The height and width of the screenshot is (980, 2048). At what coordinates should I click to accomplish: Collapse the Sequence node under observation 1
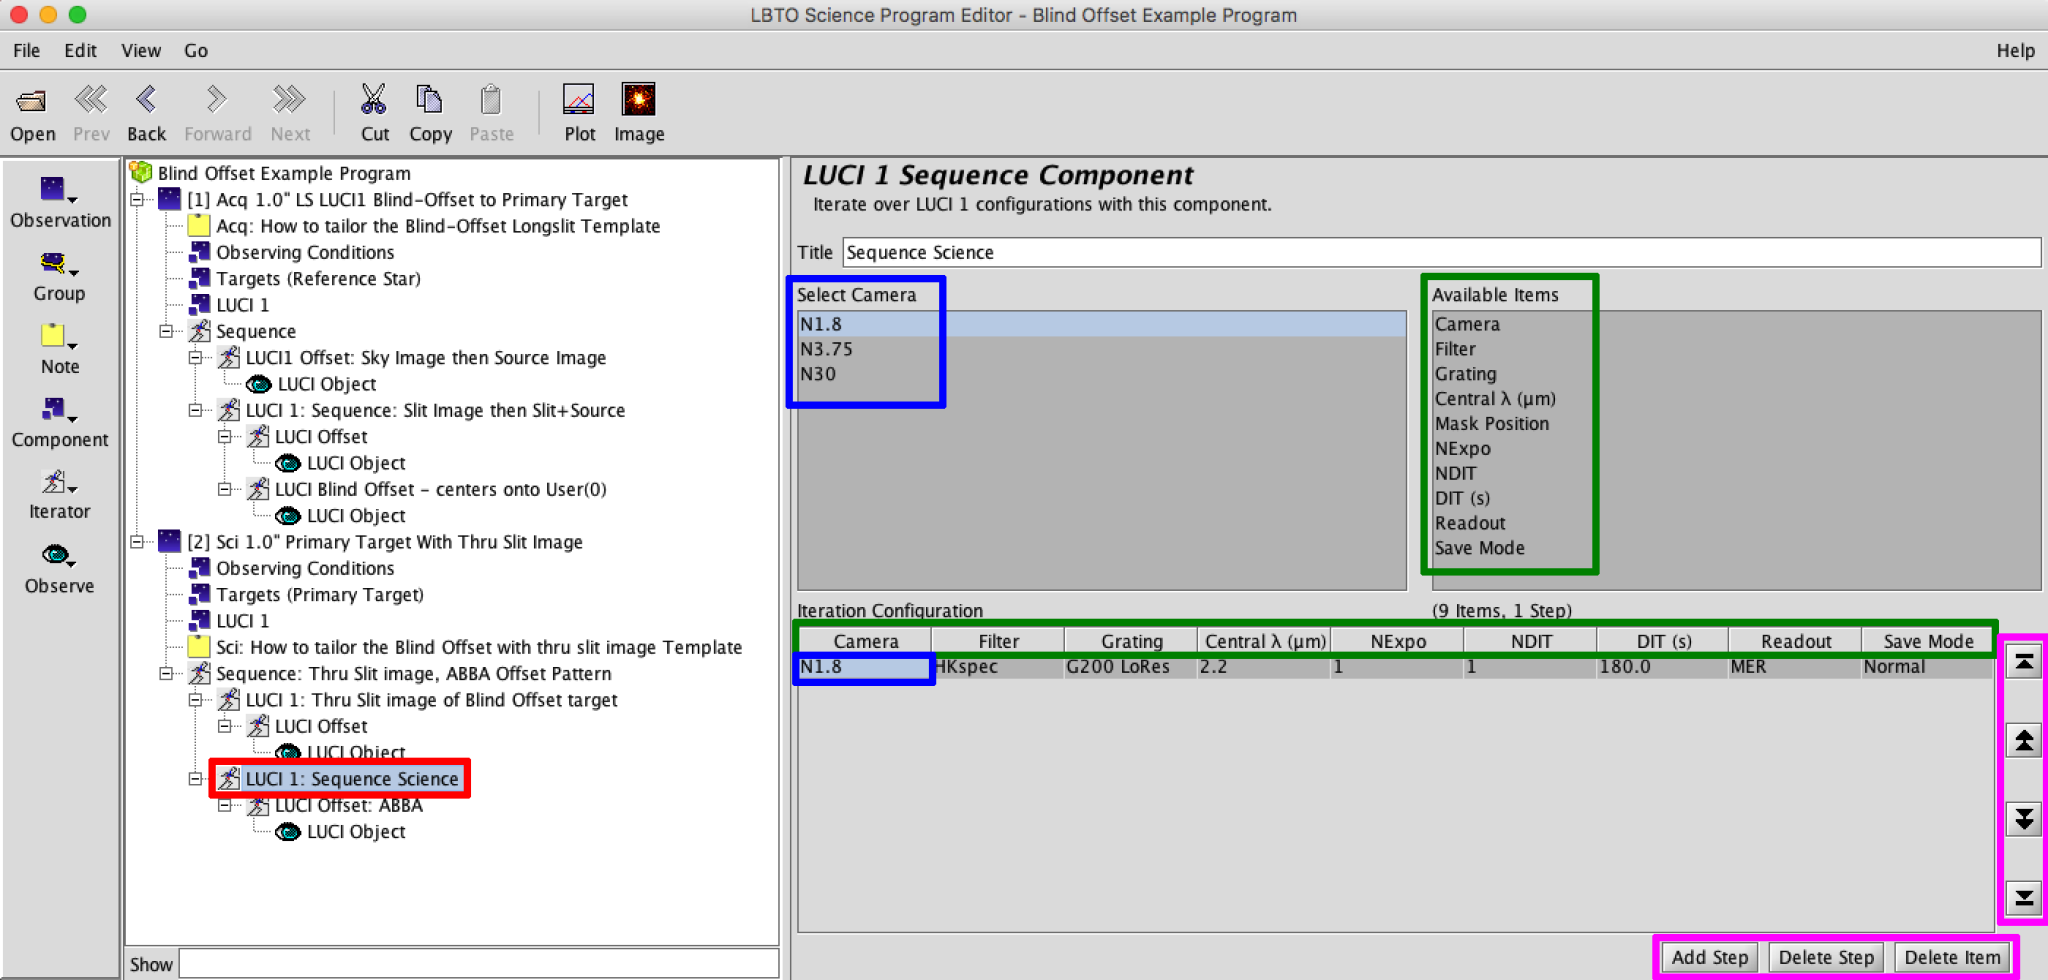tap(166, 331)
